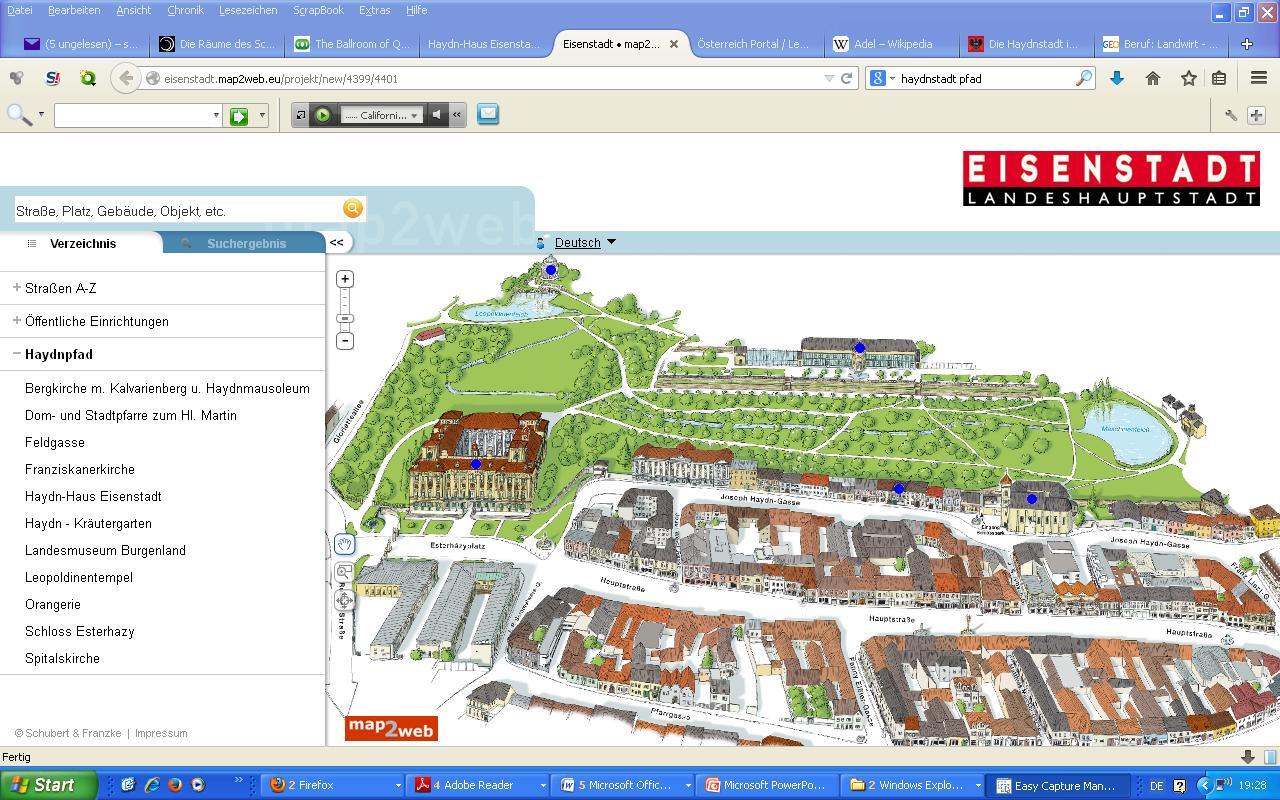Open the Chronik menu

point(185,10)
